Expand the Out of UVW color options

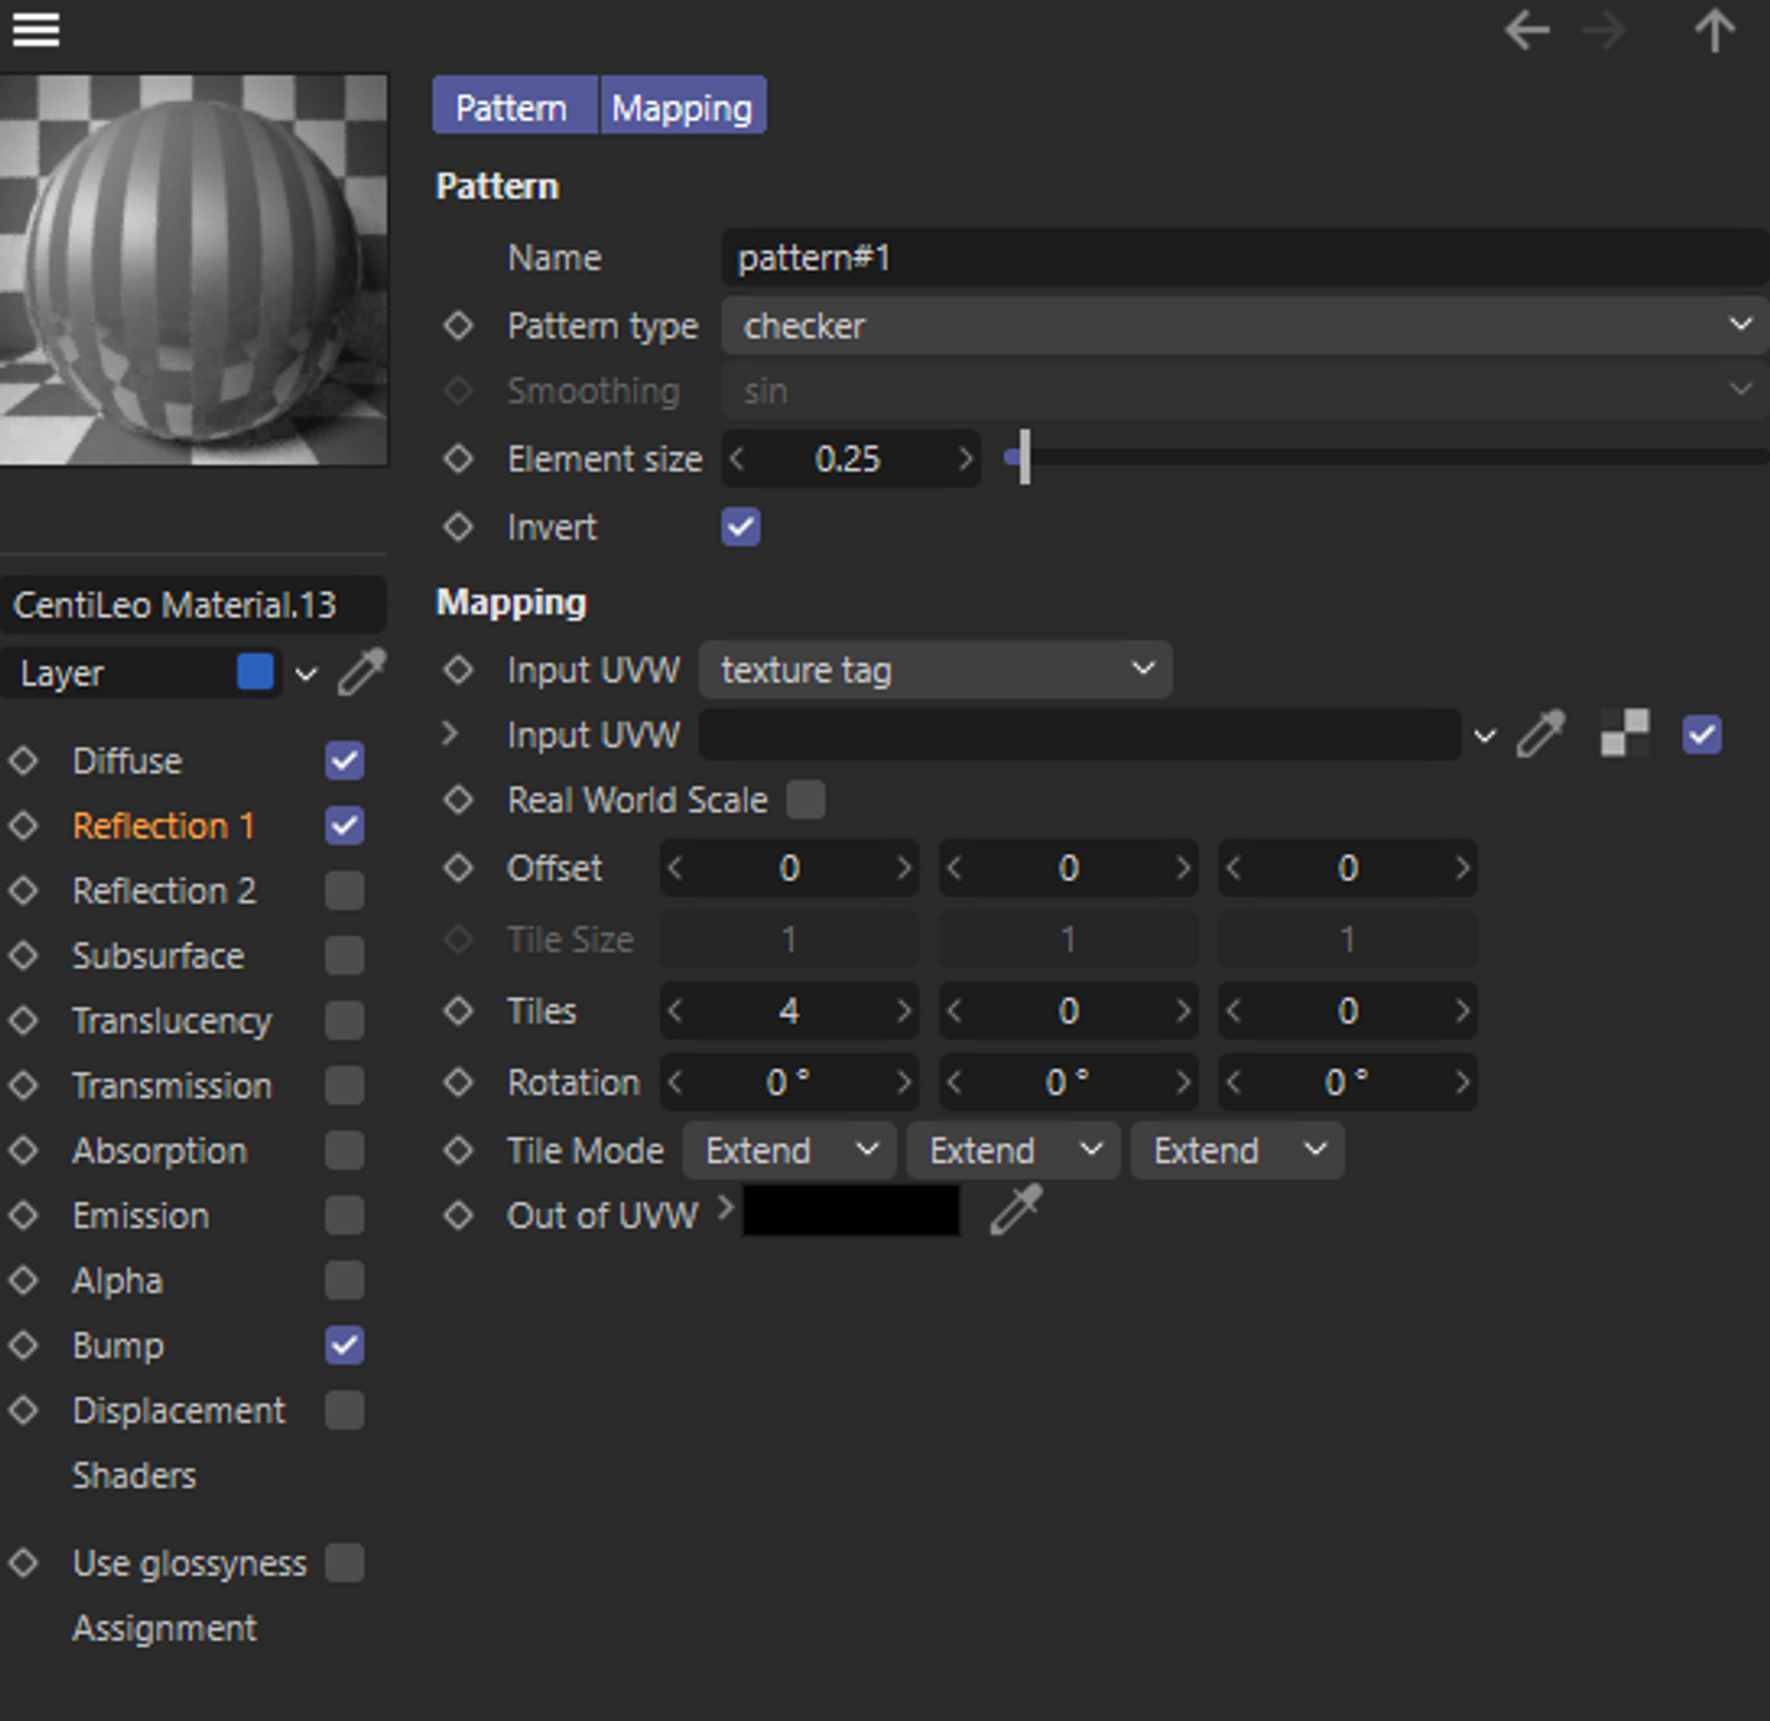coord(725,1209)
